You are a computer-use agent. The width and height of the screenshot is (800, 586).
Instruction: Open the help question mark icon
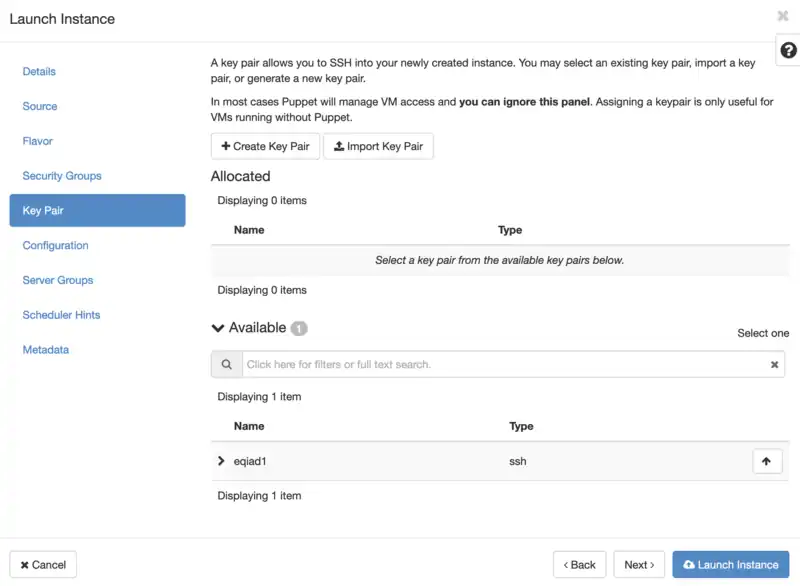pos(787,48)
